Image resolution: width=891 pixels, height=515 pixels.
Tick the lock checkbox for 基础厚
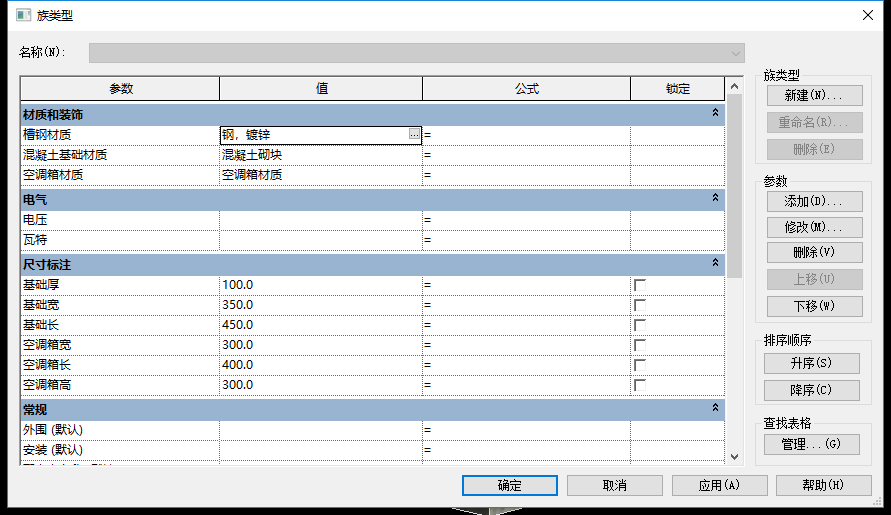point(640,285)
